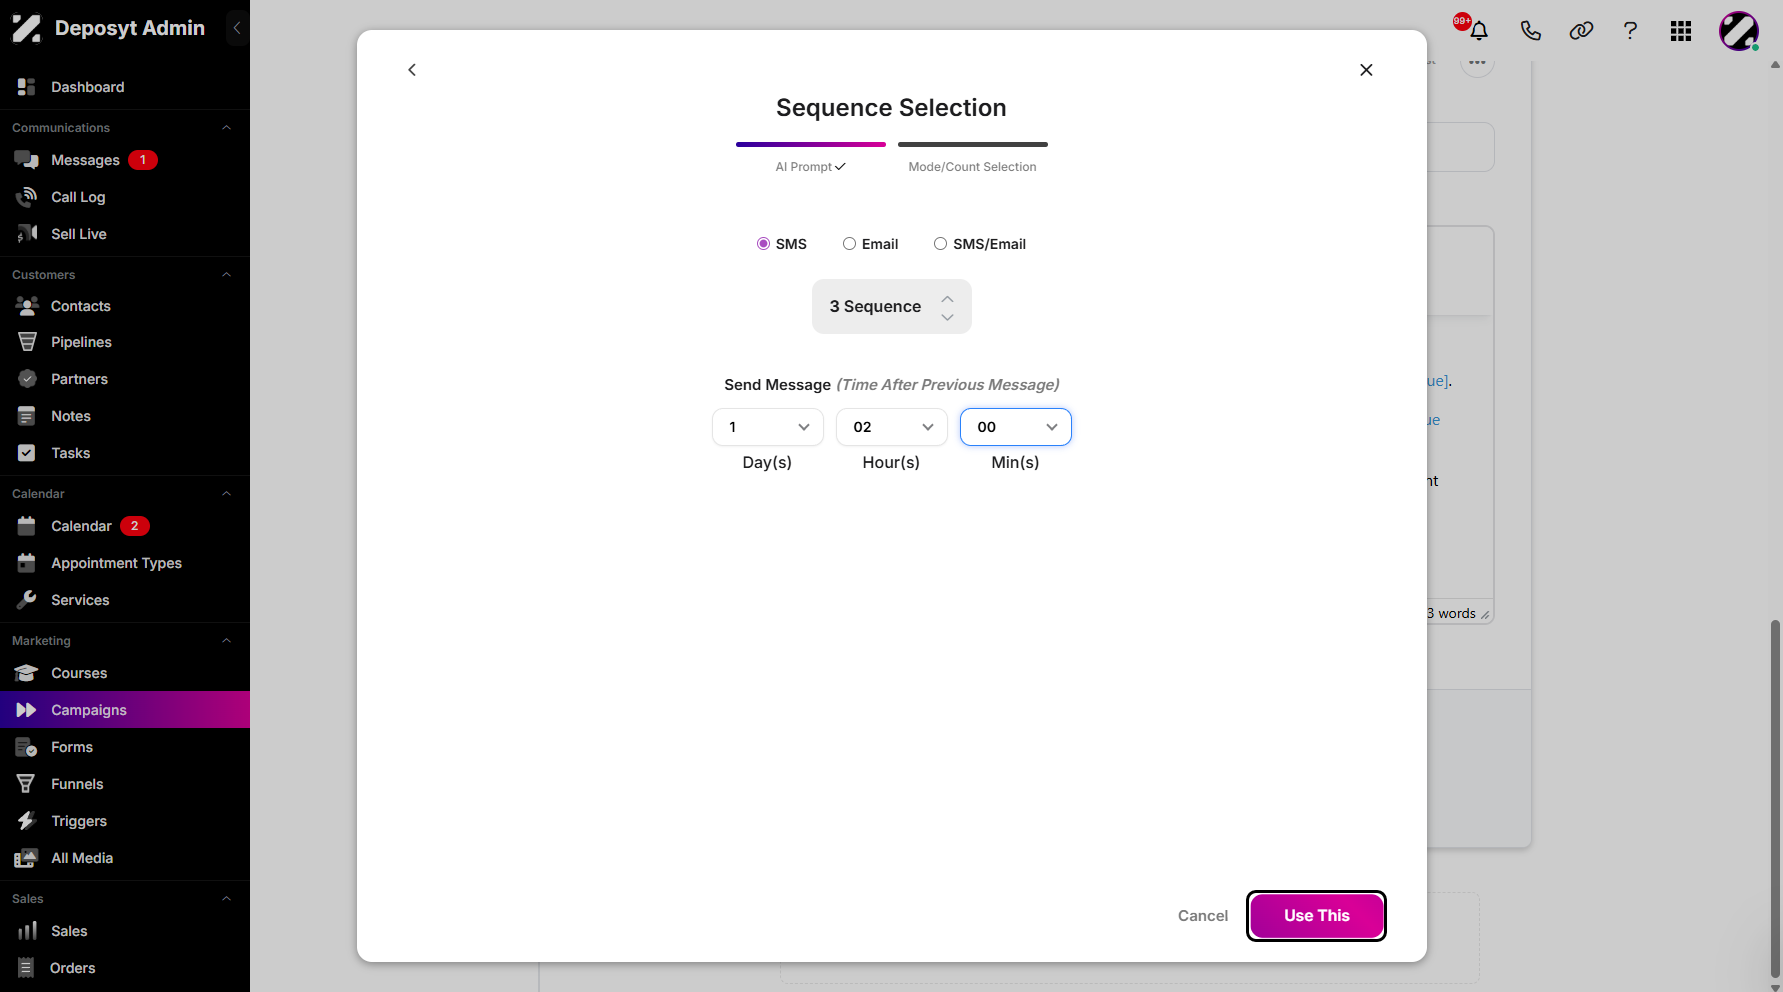Viewport: 1783px width, 992px height.
Task: Open Campaigns in the sidebar
Action: pos(125,710)
